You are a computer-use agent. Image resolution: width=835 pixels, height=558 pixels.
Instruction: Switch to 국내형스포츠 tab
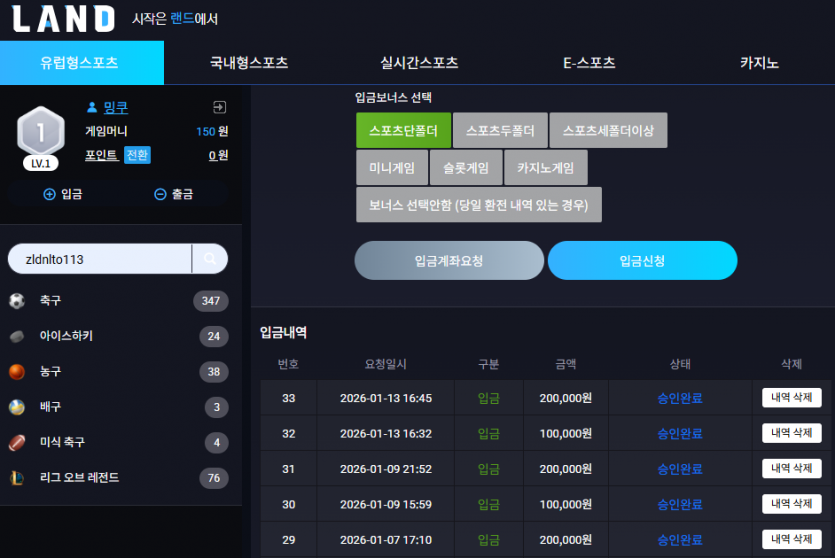click(249, 63)
